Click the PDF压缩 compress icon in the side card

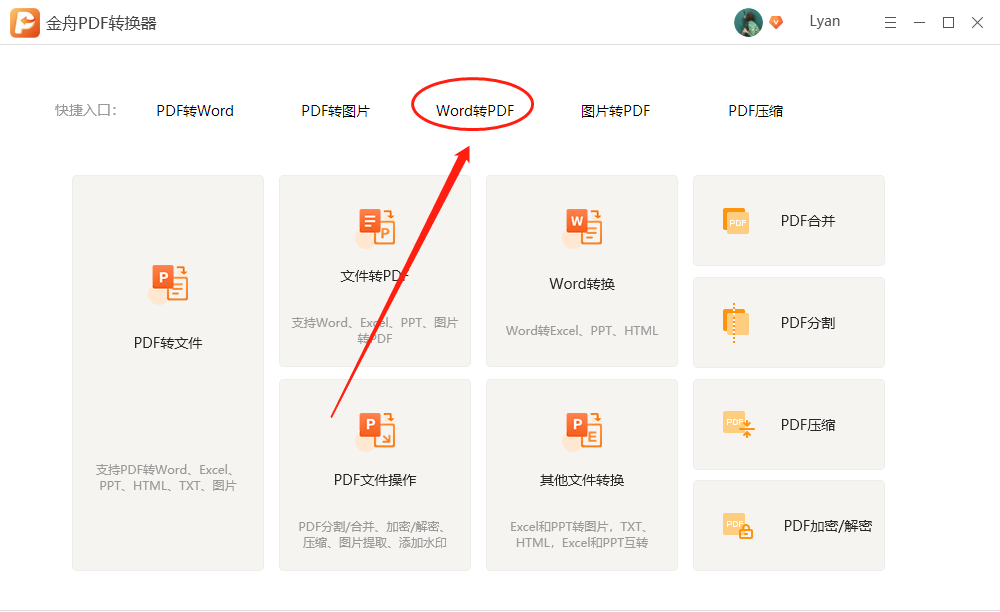pos(739,425)
